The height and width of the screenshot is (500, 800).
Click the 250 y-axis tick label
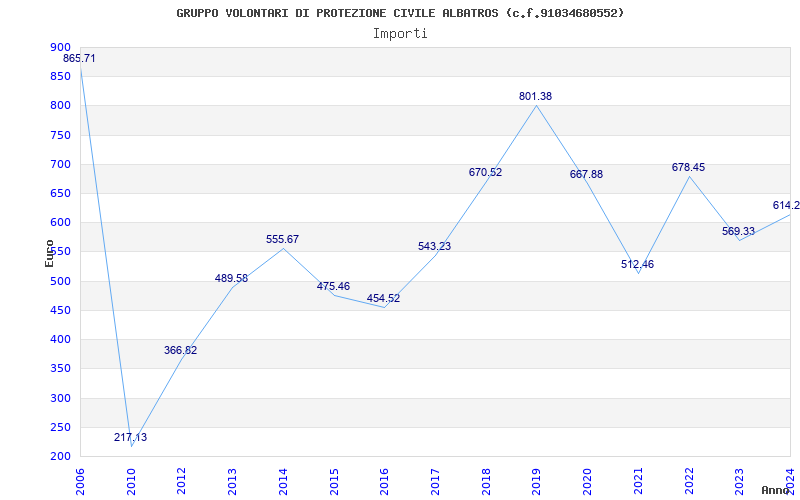point(60,427)
